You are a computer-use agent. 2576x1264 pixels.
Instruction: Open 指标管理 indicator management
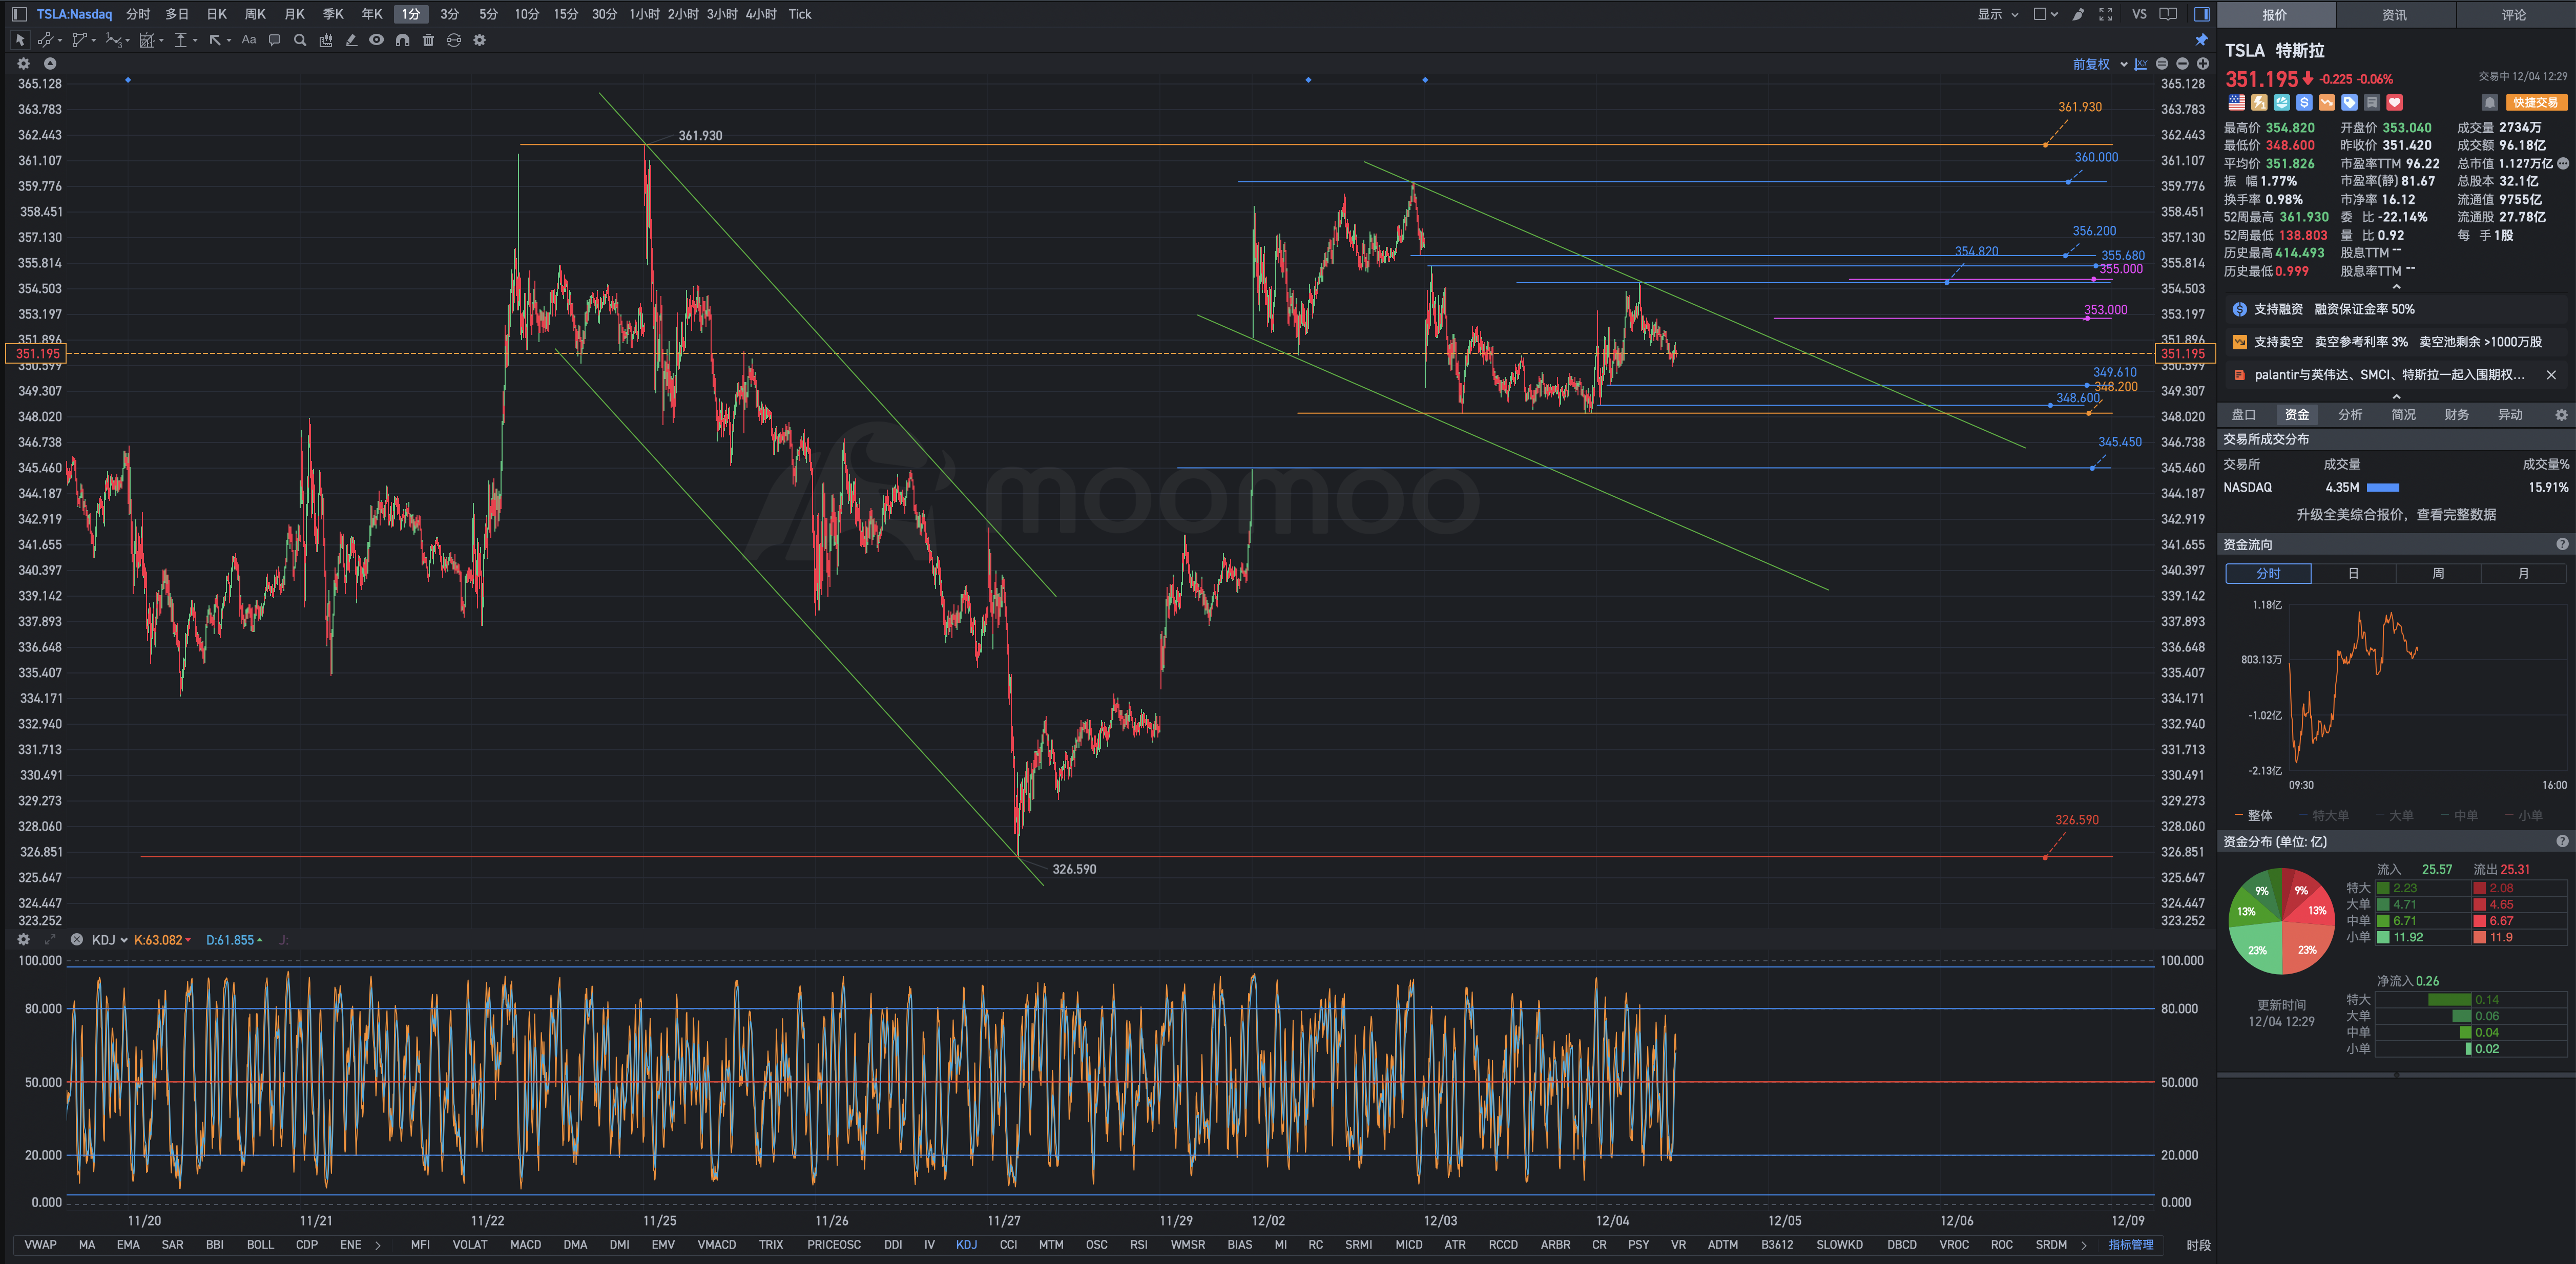click(x=2131, y=1245)
